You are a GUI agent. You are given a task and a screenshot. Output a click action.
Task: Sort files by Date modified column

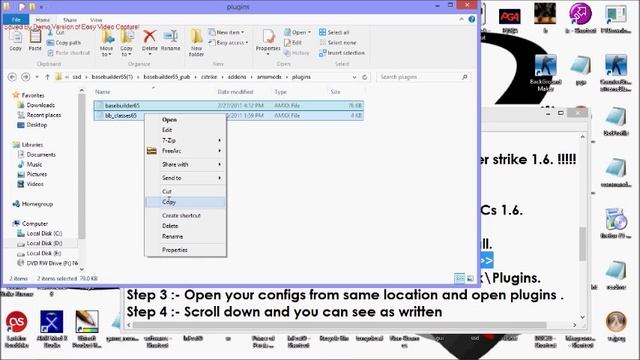coord(236,92)
